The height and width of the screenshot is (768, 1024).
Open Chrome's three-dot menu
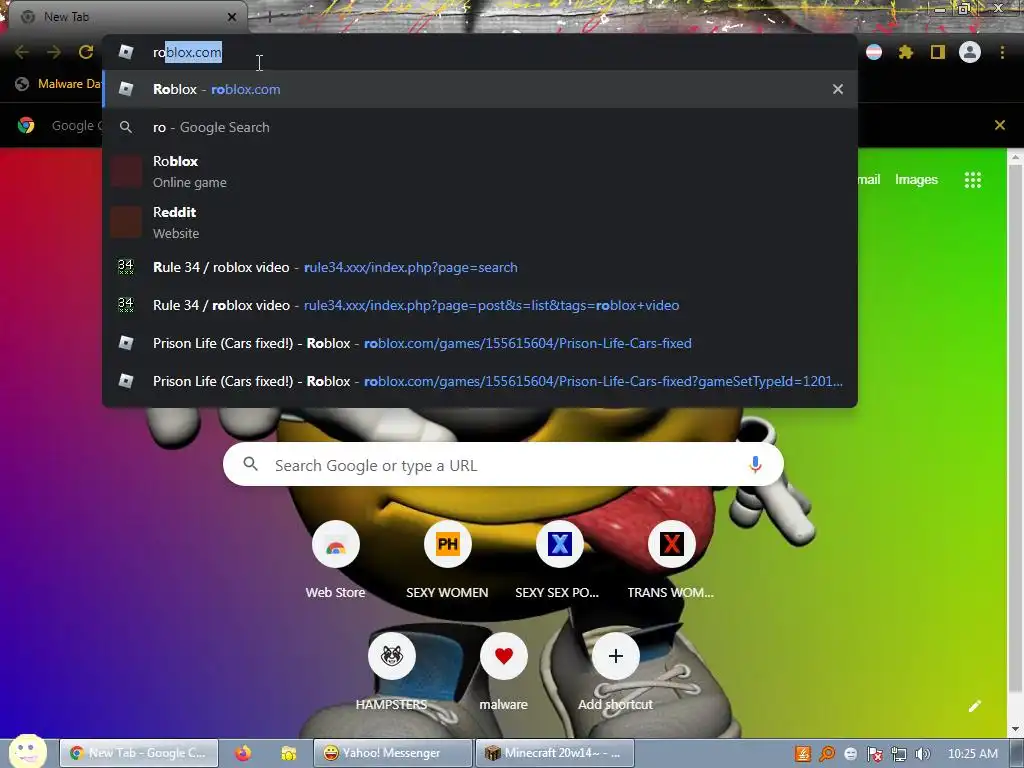[x=1002, y=52]
